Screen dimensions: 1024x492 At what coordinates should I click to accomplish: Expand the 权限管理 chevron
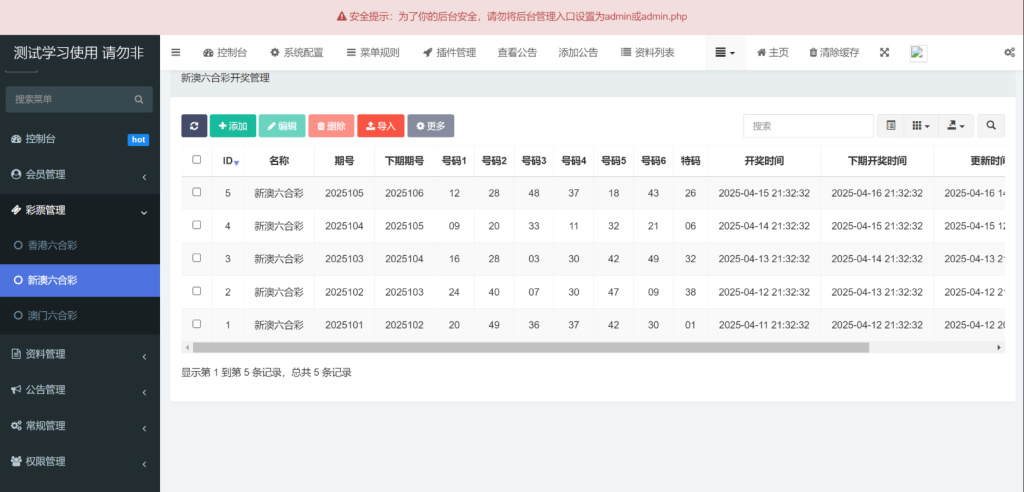(x=144, y=464)
